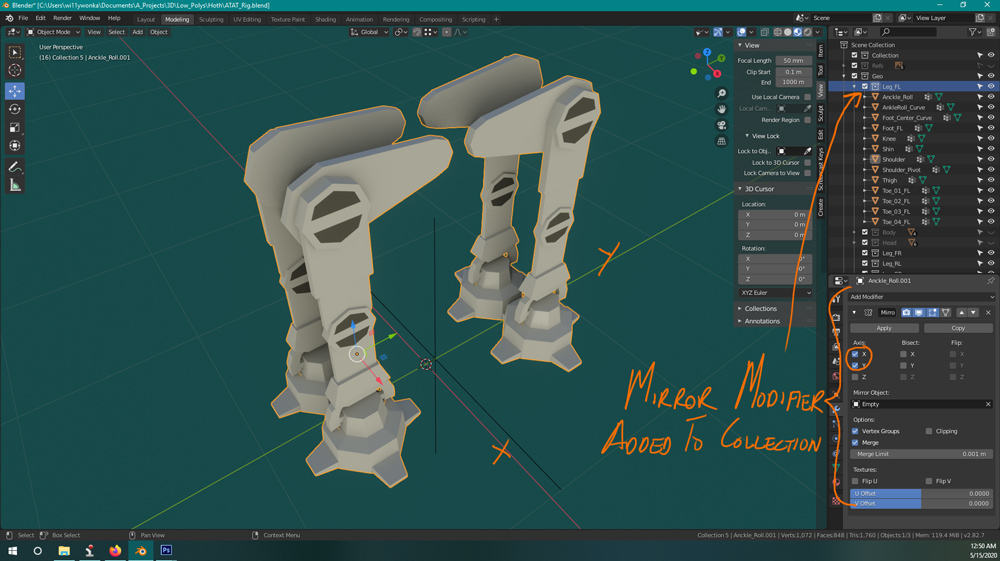1000x561 pixels.
Task: Enable the Flip U texture checkbox
Action: [855, 481]
